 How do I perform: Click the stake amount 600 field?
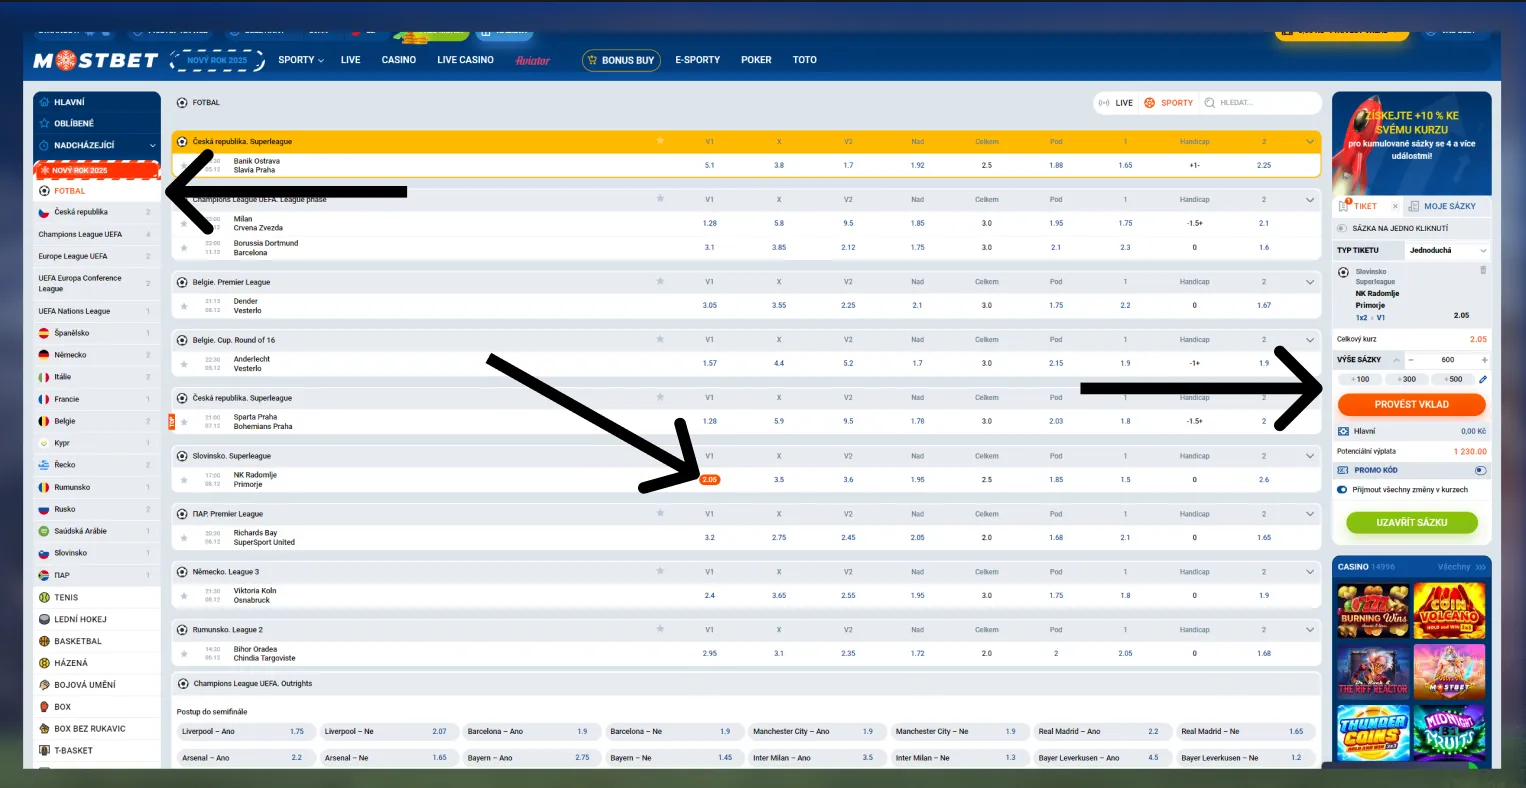(x=1447, y=360)
